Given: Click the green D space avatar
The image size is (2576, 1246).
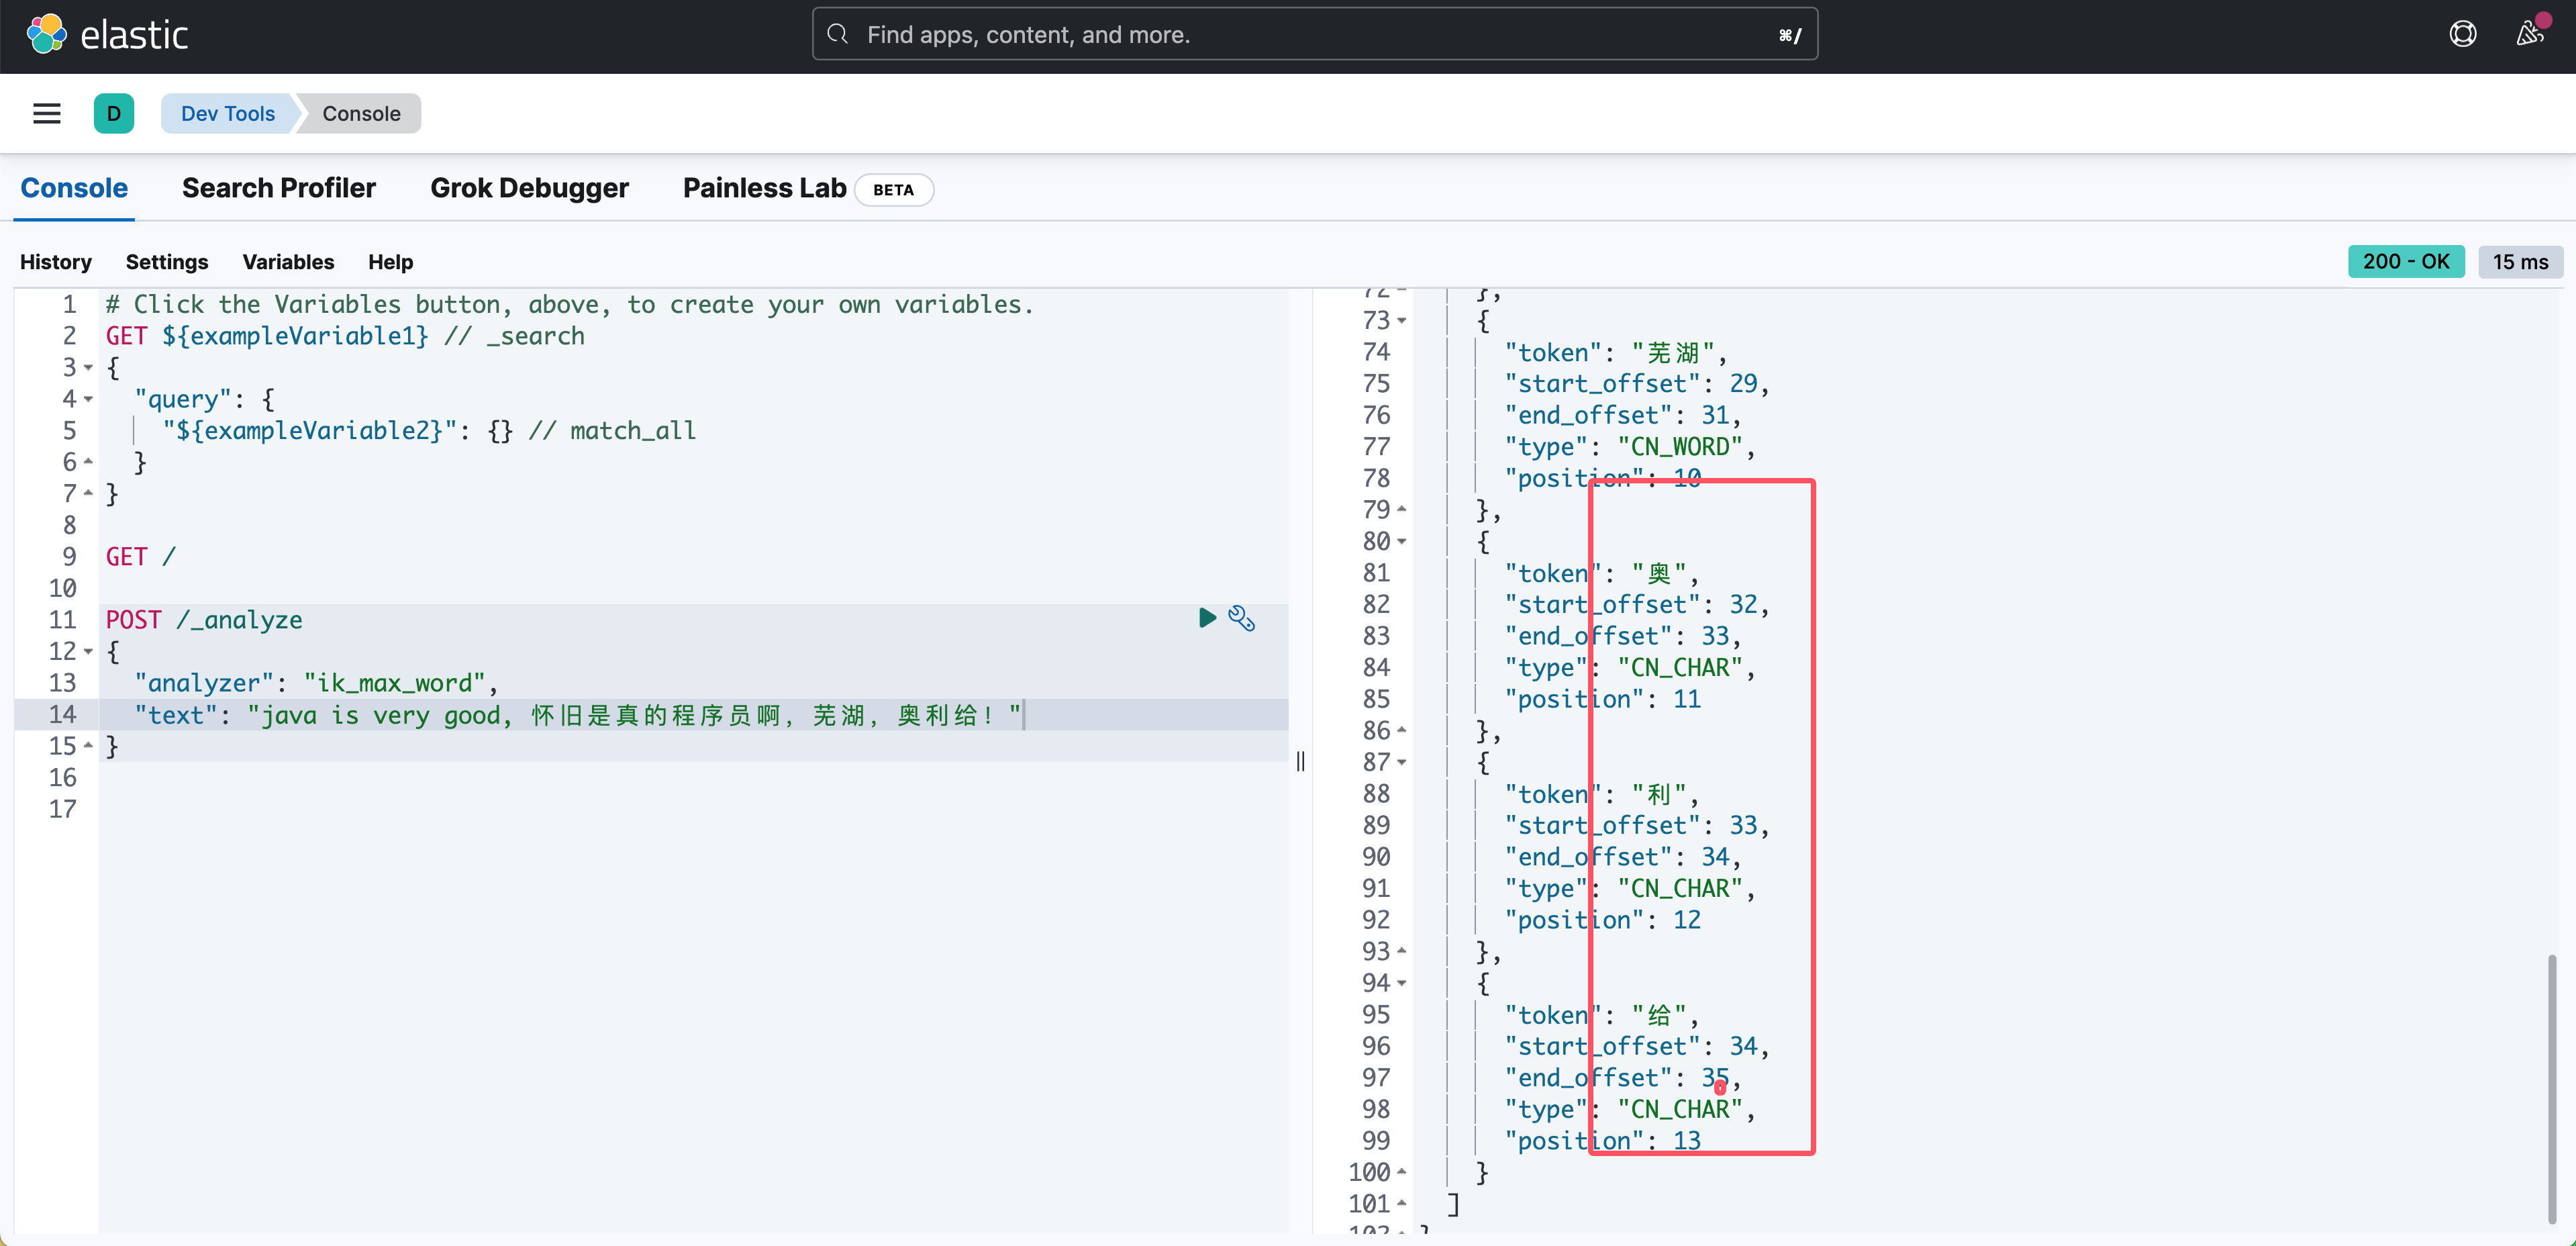Looking at the screenshot, I should 114,114.
